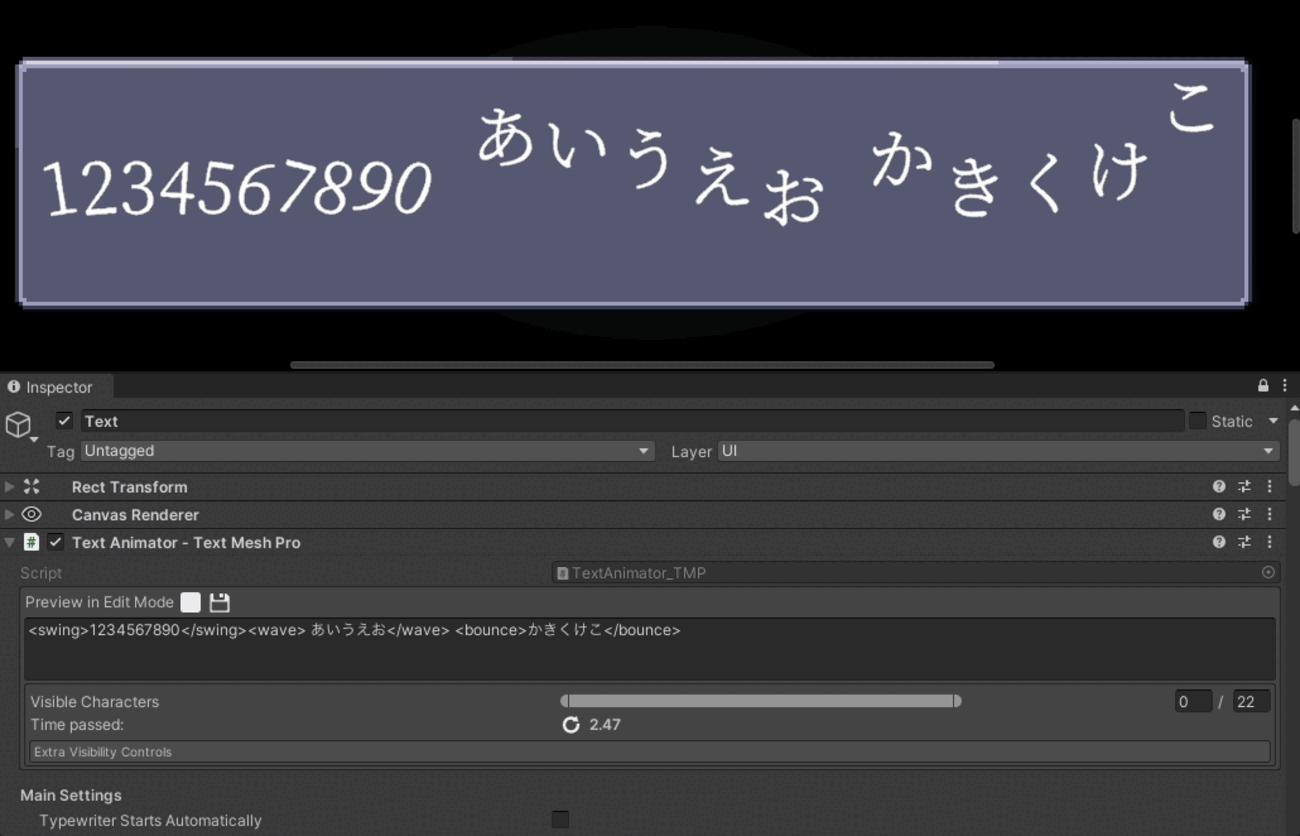Click the save icon next to Preview in Edit Mode
Image resolution: width=1300 pixels, height=836 pixels.
click(220, 602)
